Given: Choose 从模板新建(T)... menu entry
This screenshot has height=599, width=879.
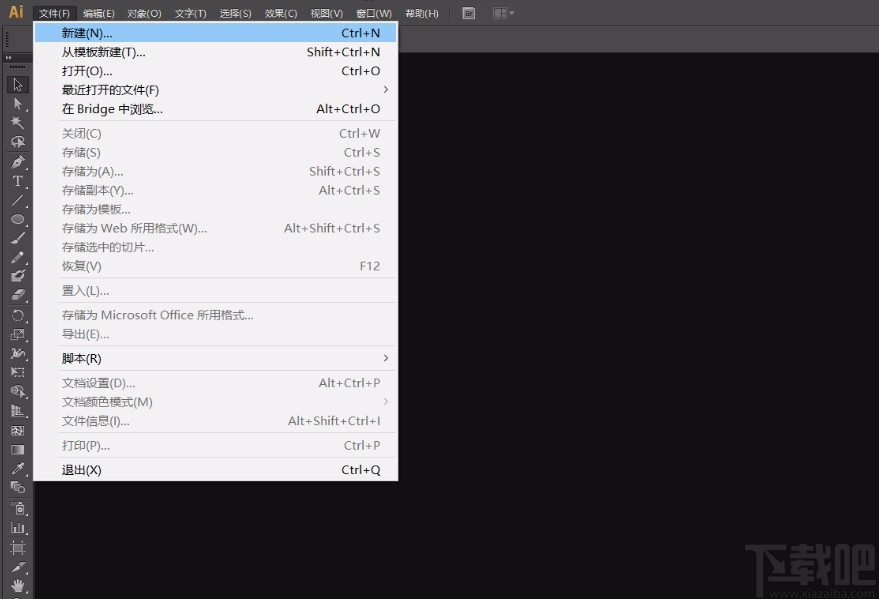Looking at the screenshot, I should [215, 52].
